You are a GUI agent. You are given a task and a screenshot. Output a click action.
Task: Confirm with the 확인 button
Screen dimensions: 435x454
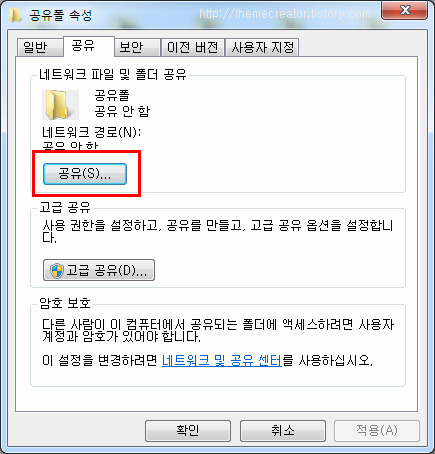[188, 431]
